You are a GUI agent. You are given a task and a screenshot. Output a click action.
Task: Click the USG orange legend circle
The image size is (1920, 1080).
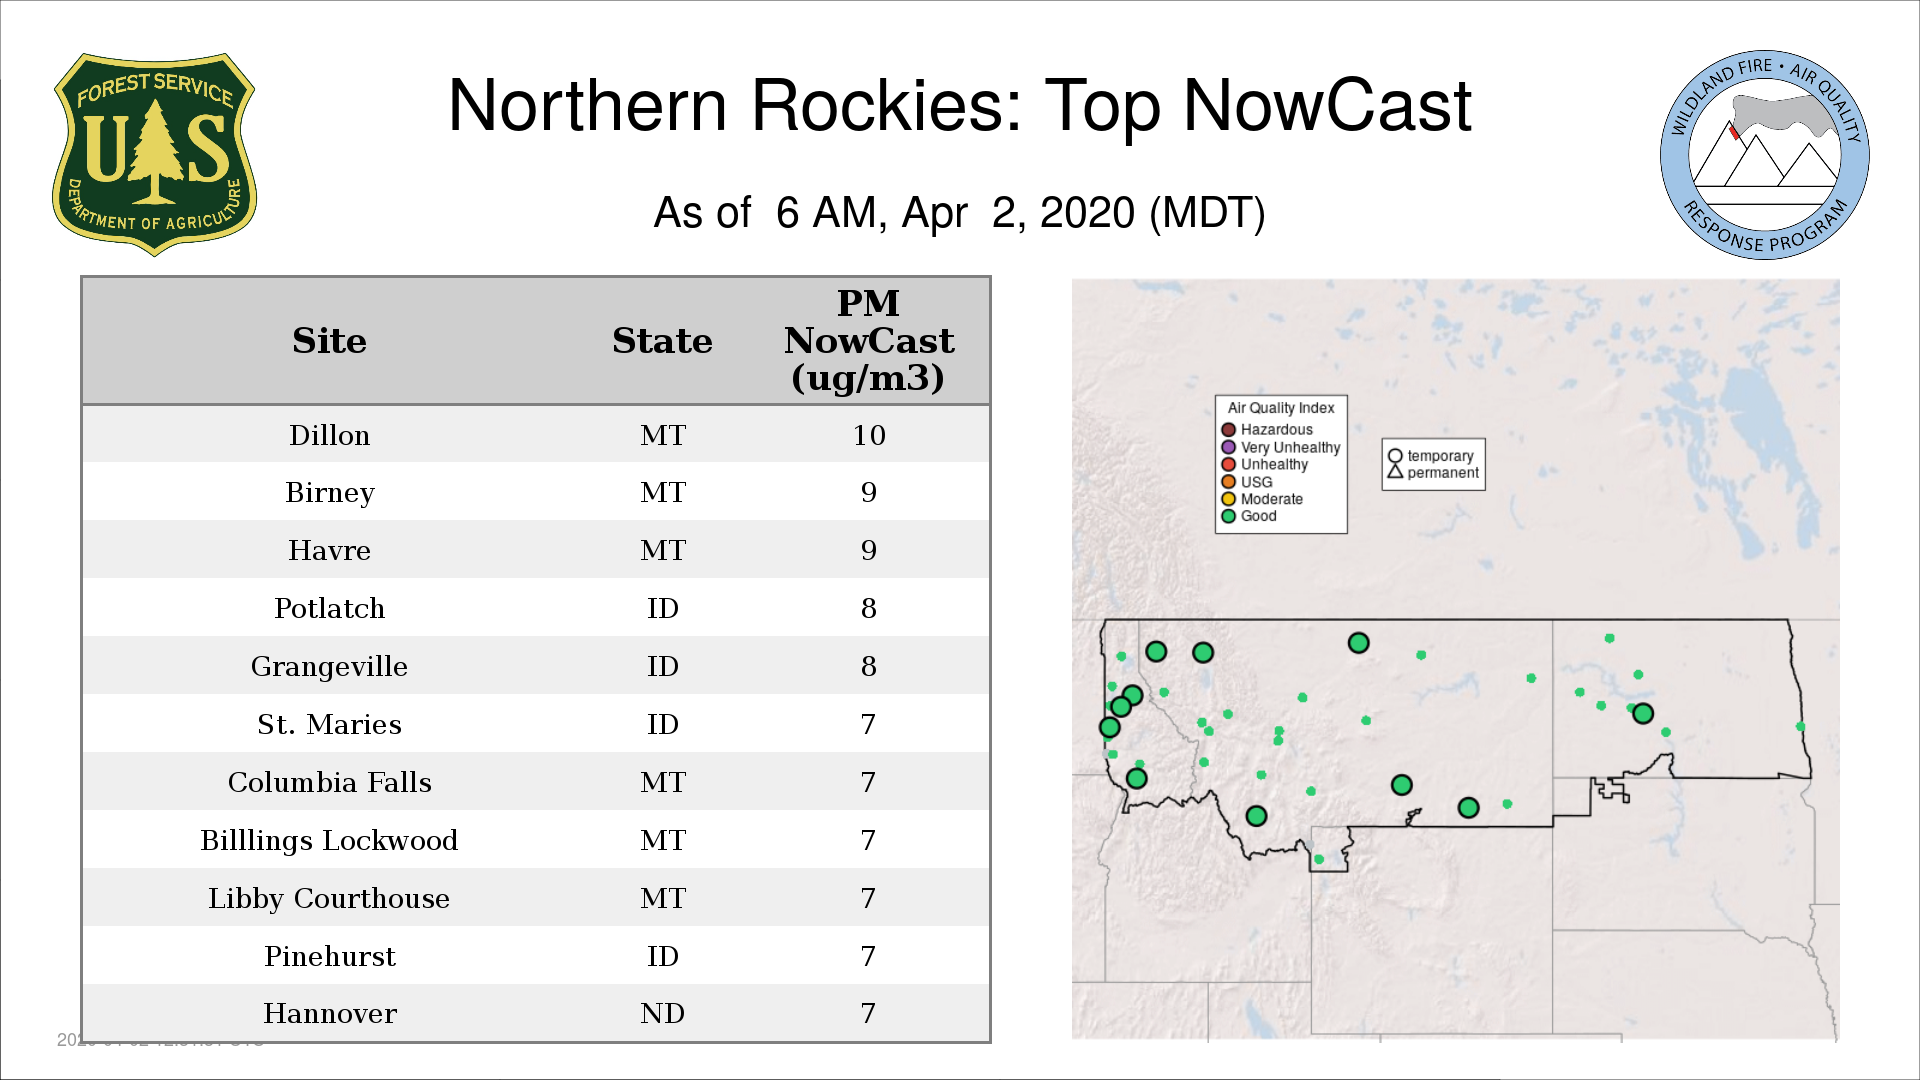click(x=1228, y=482)
